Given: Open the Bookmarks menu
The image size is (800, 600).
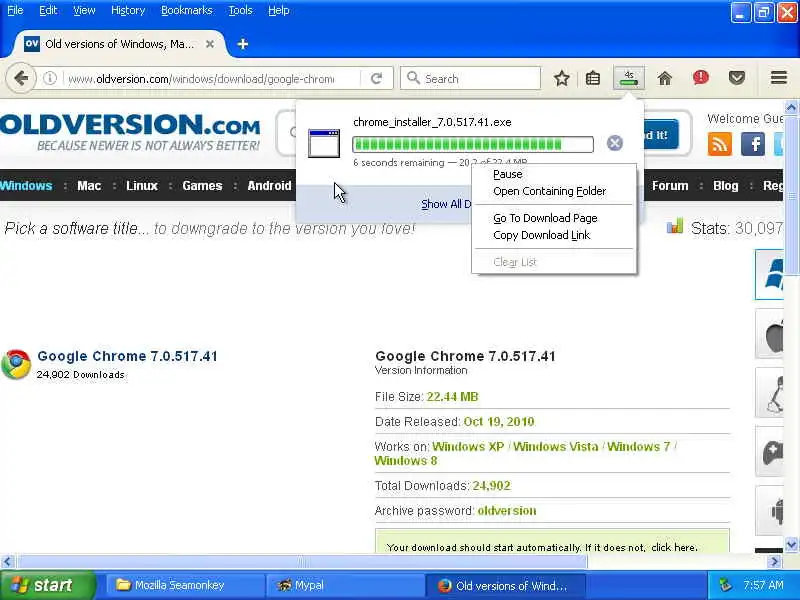Looking at the screenshot, I should pyautogui.click(x=187, y=10).
